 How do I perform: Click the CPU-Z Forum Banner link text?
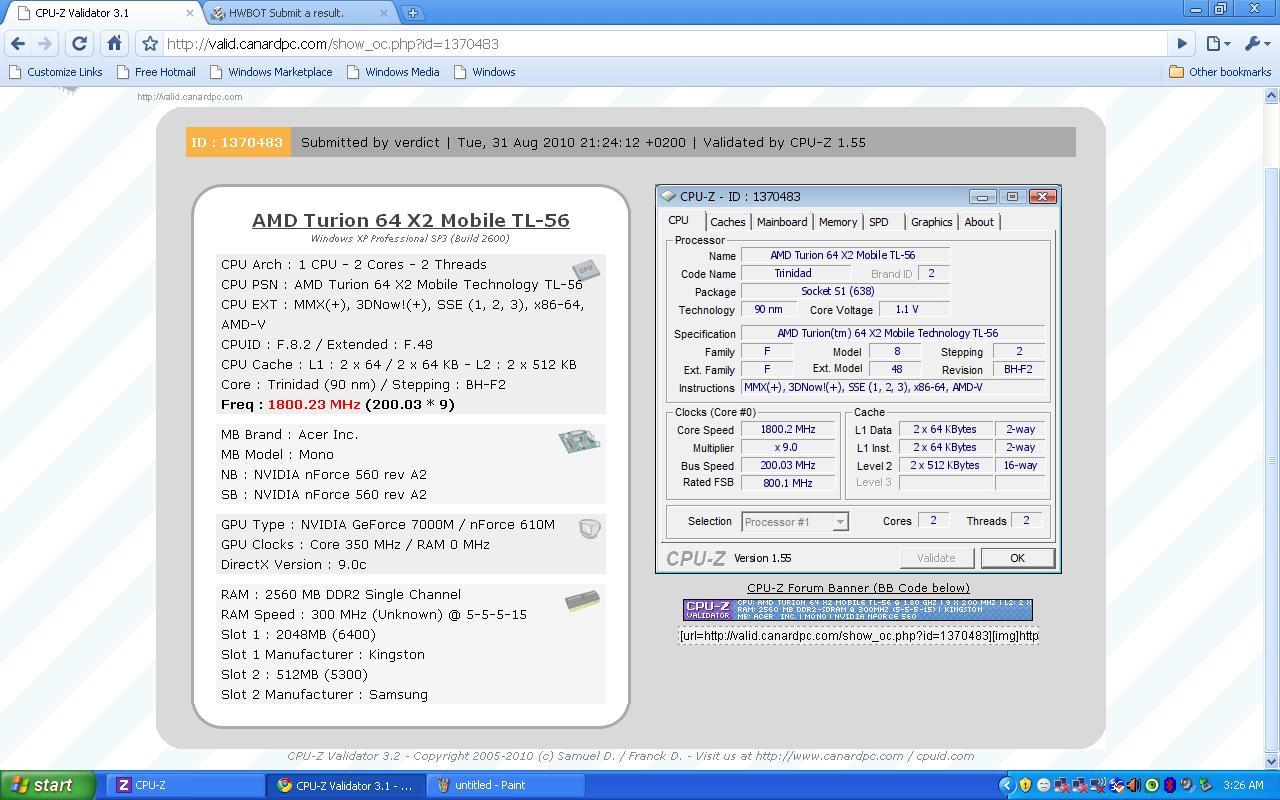[858, 588]
